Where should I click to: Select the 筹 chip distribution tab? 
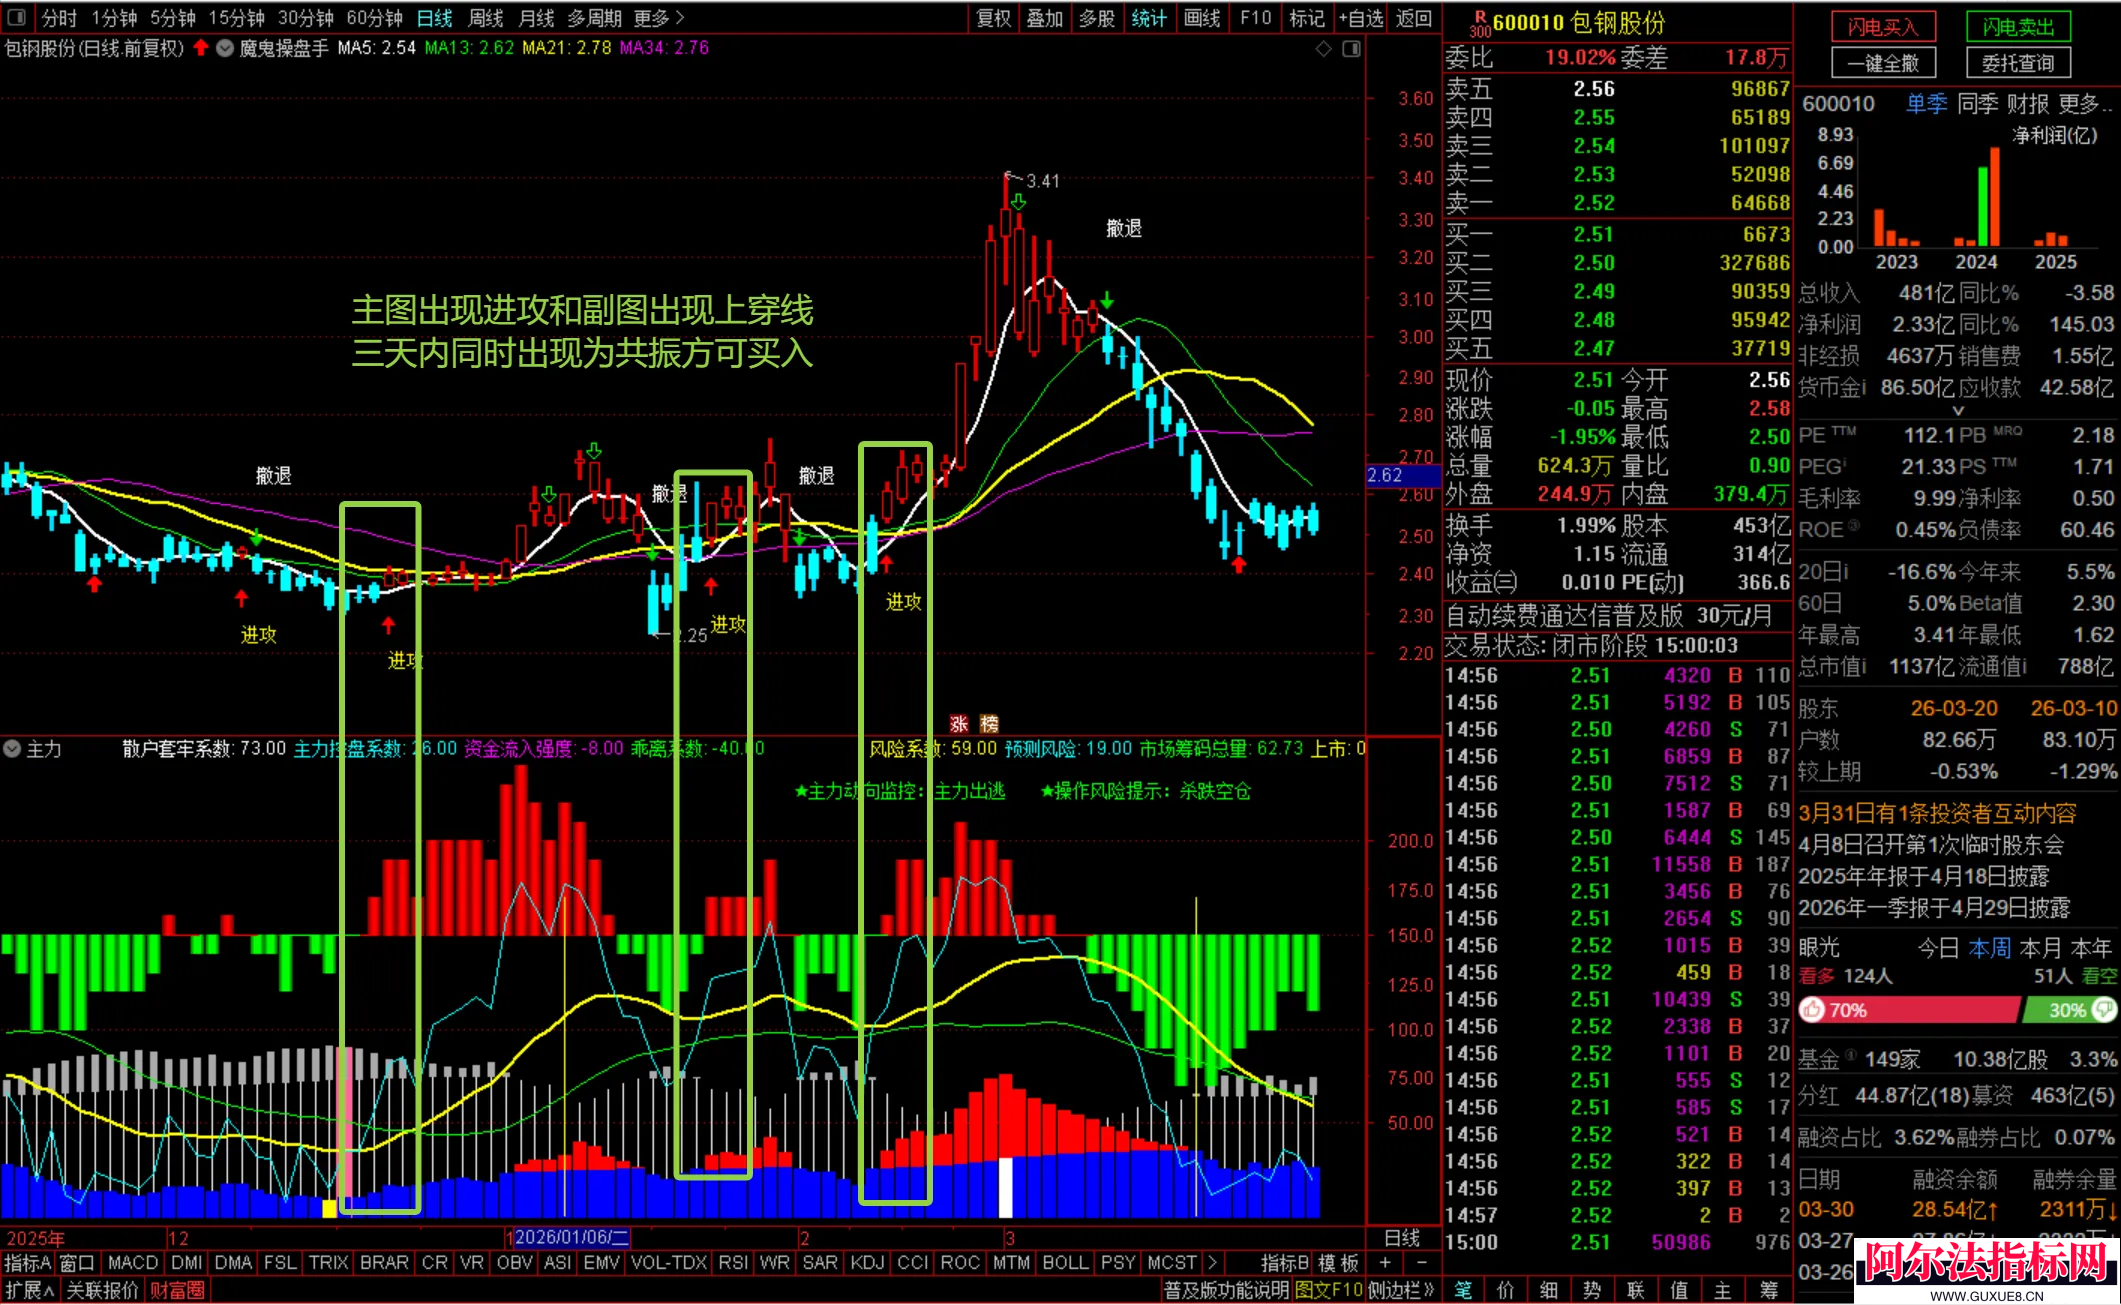(1768, 1290)
